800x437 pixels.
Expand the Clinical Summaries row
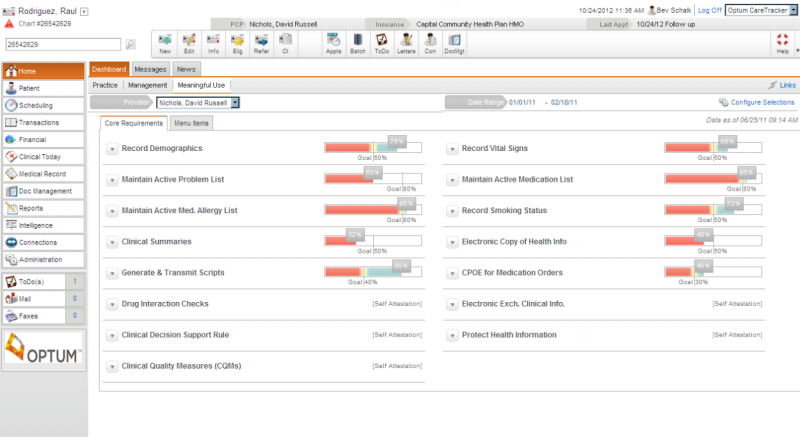(x=112, y=242)
